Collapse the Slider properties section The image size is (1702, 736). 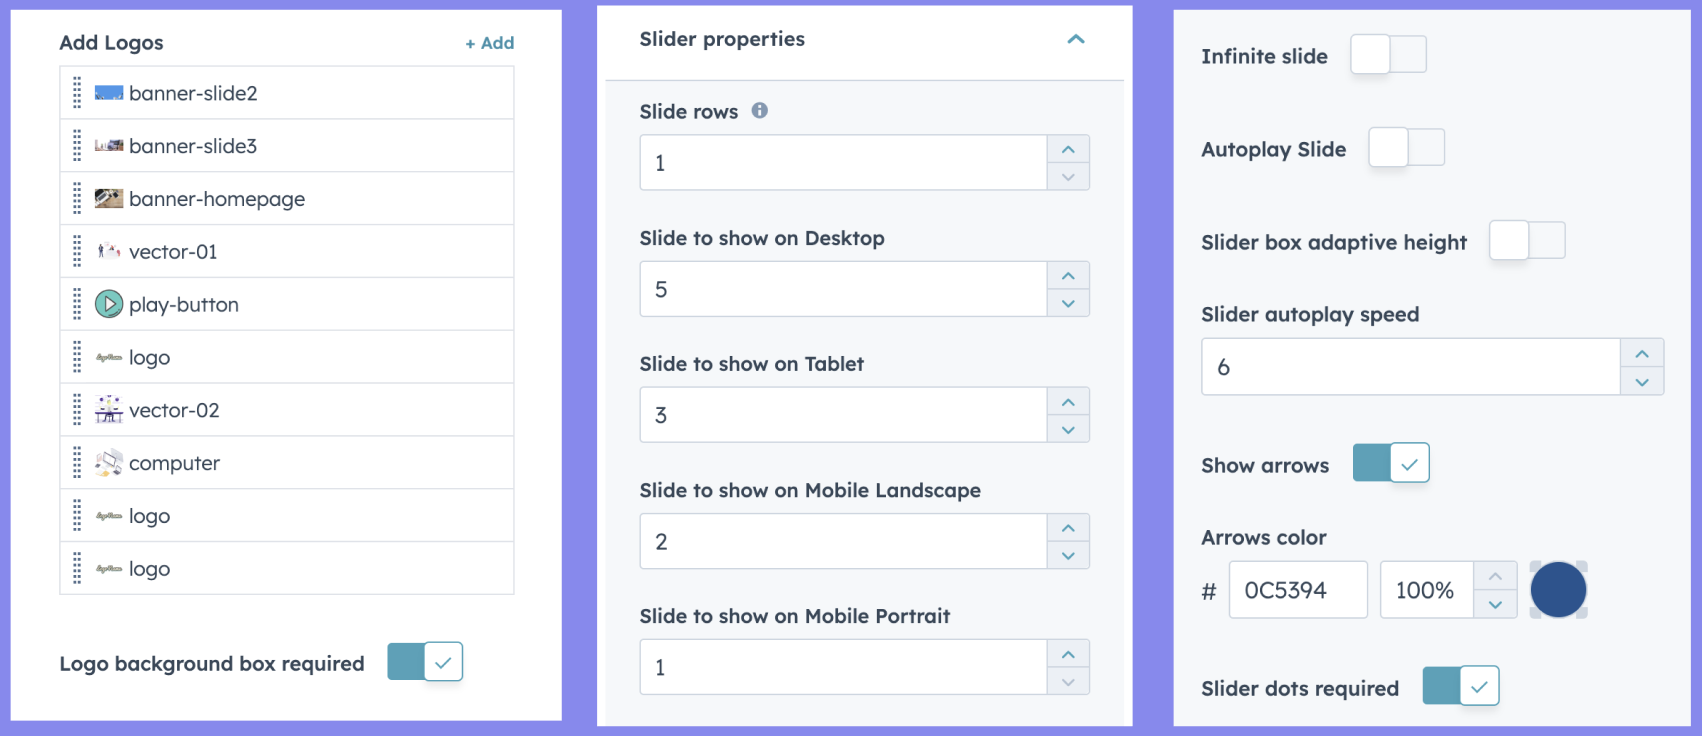pyautogui.click(x=1076, y=40)
